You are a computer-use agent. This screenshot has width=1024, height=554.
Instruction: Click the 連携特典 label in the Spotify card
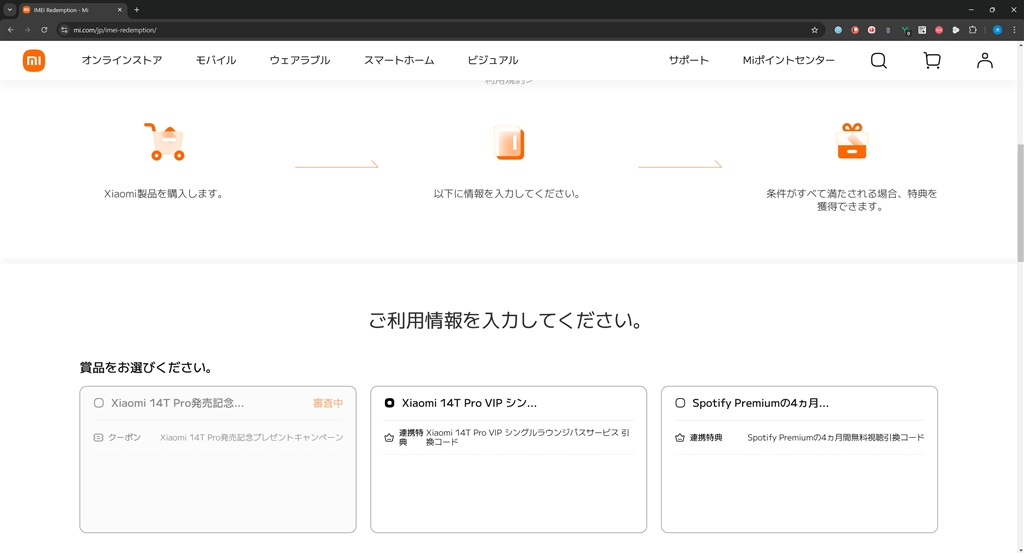706,438
